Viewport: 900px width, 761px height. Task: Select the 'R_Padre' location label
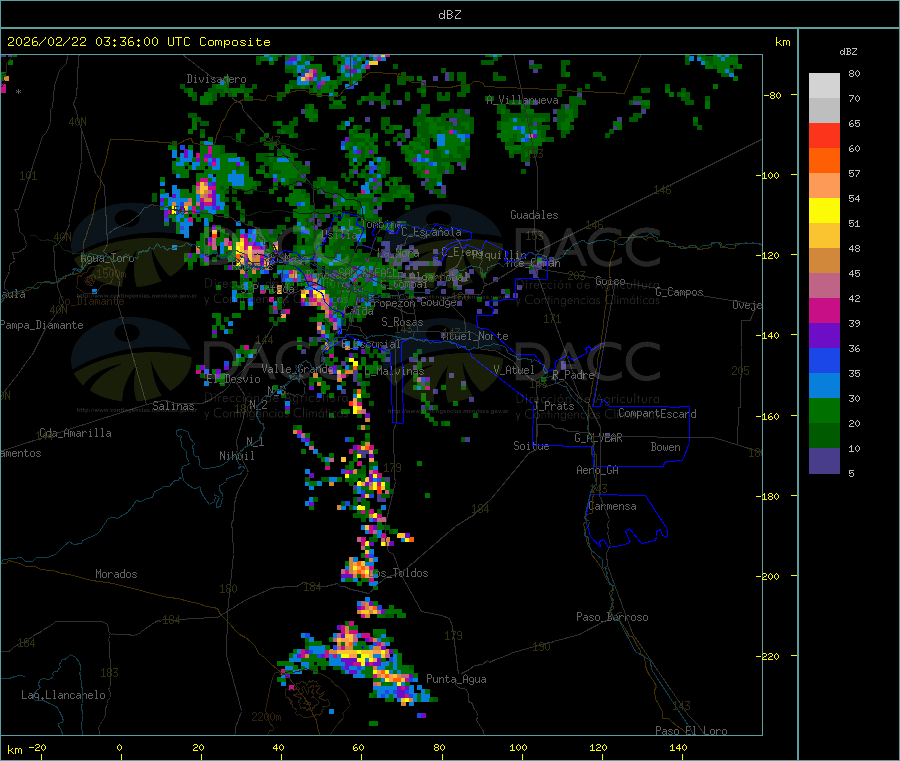(x=573, y=375)
